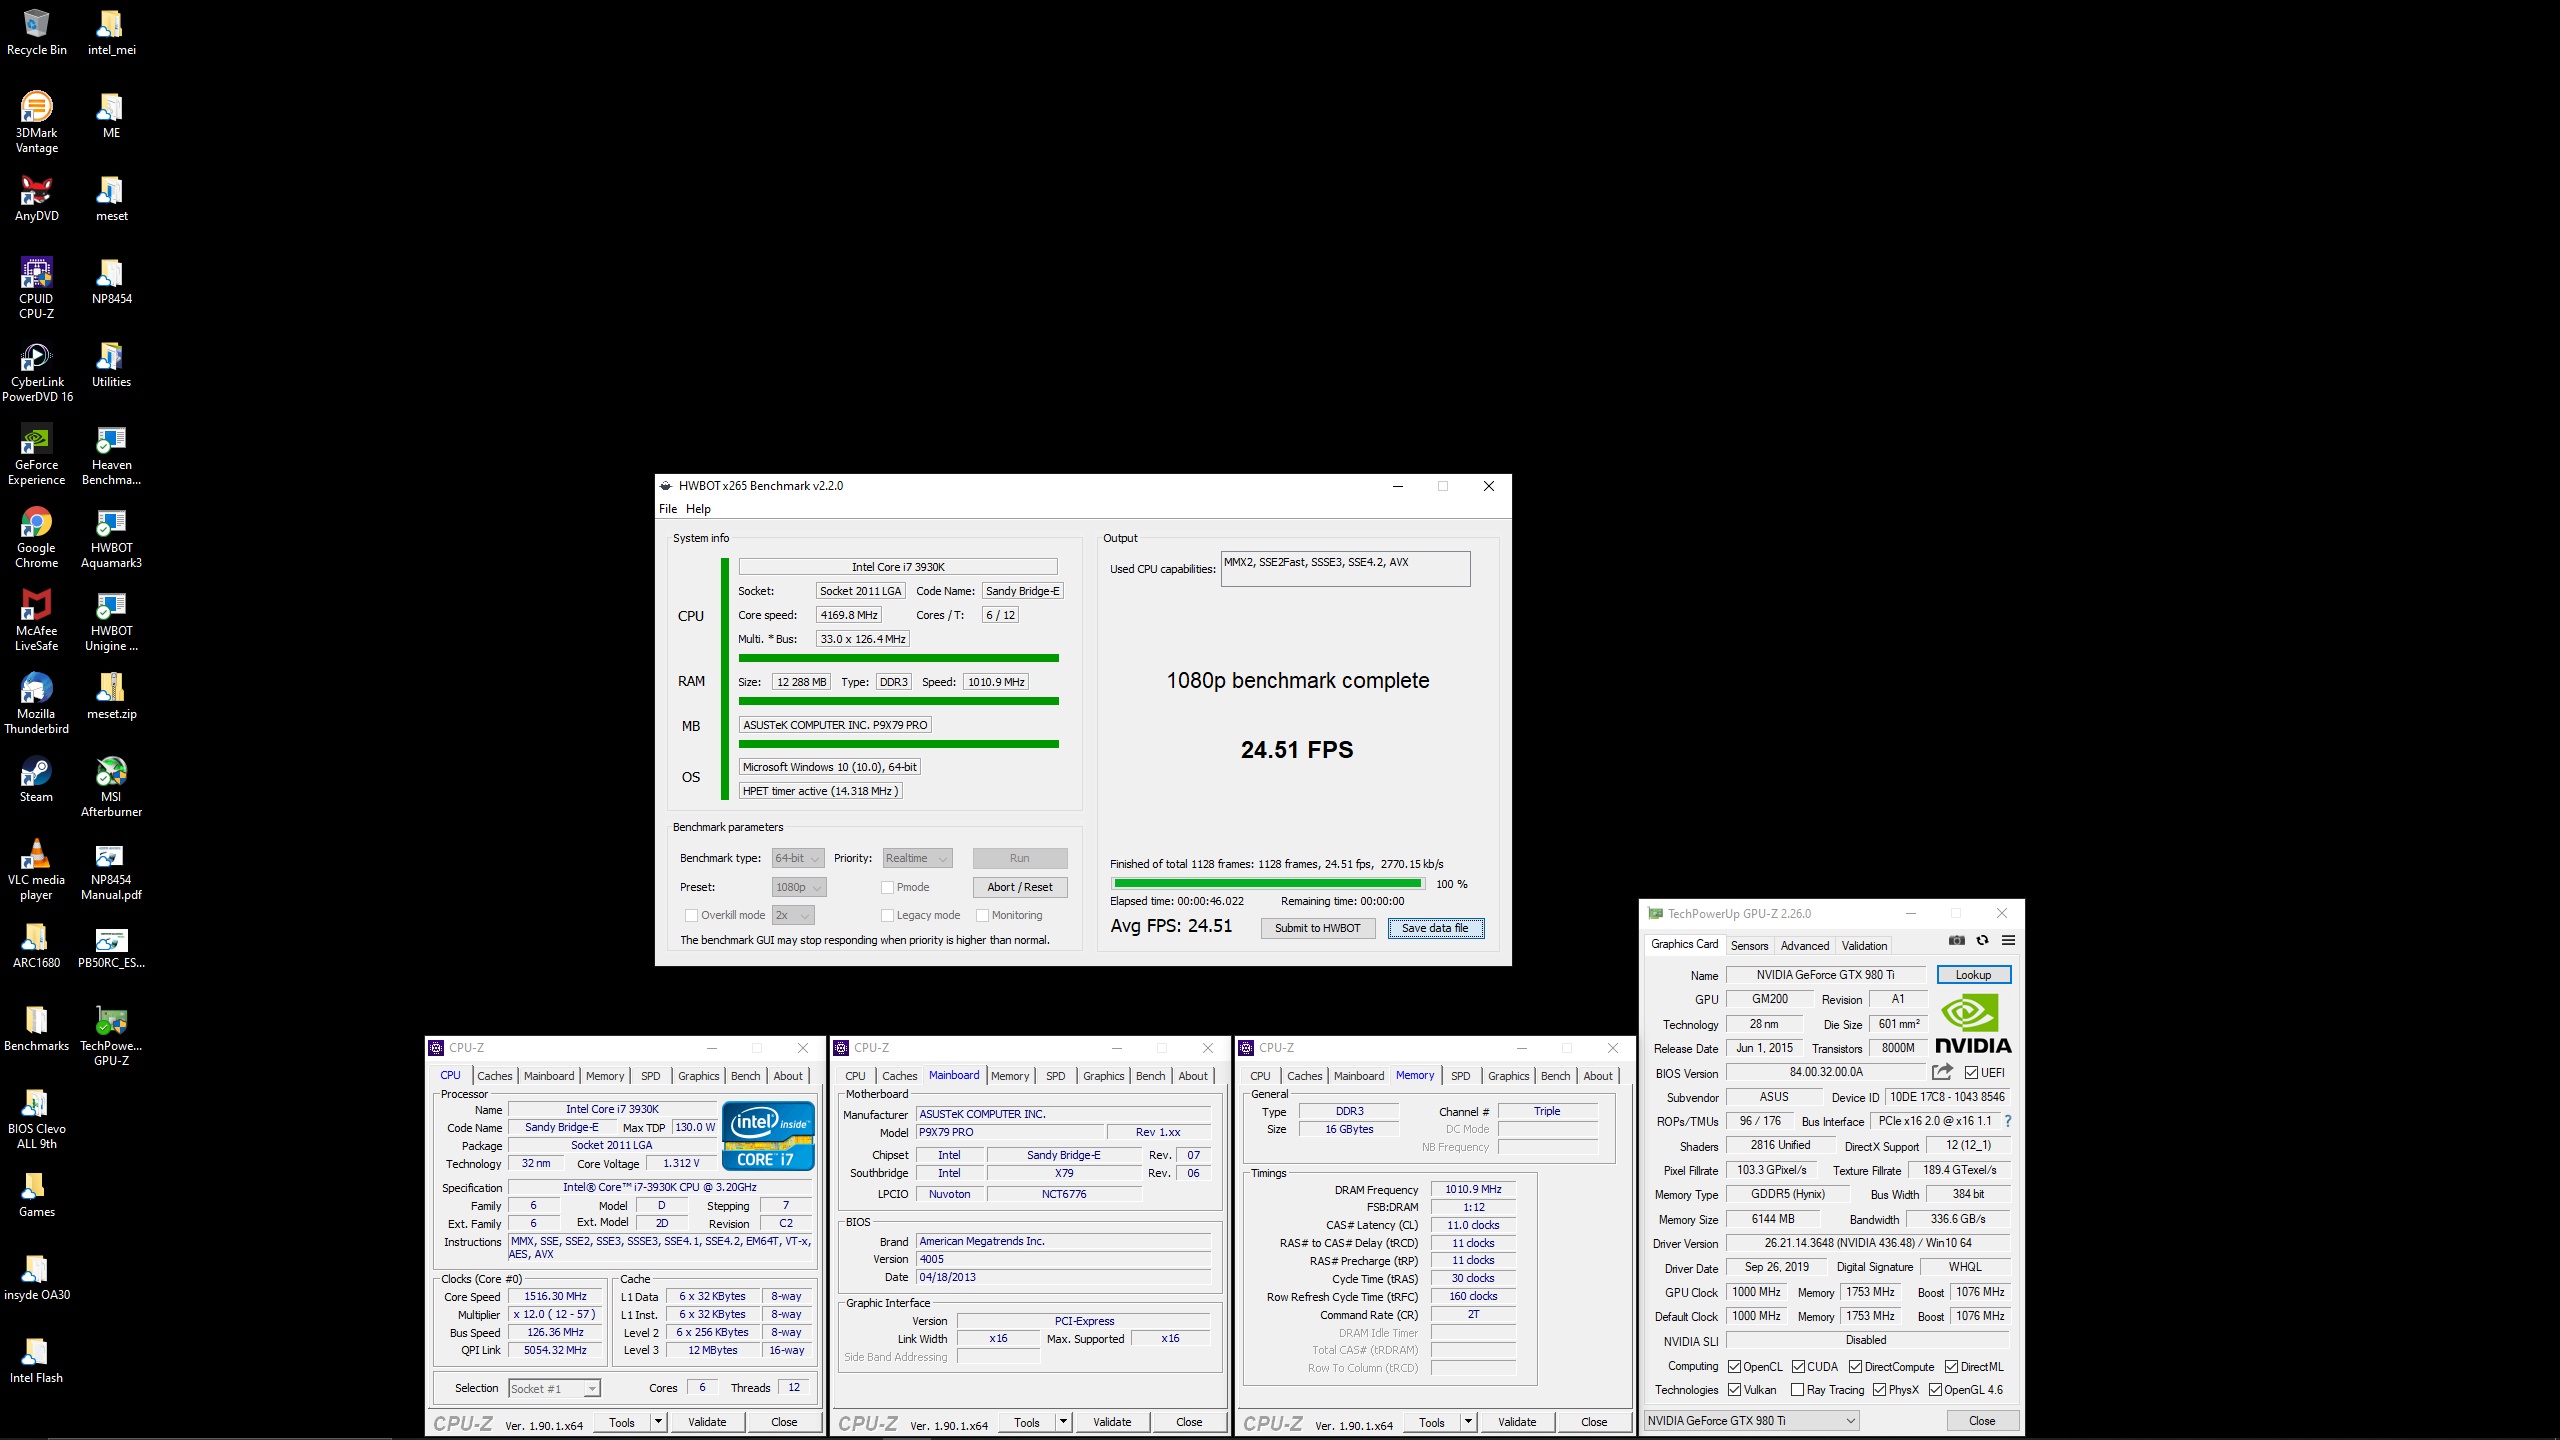2560x1440 pixels.
Task: Click NVIDIA logo in GPU-Z
Action: (1973, 1024)
